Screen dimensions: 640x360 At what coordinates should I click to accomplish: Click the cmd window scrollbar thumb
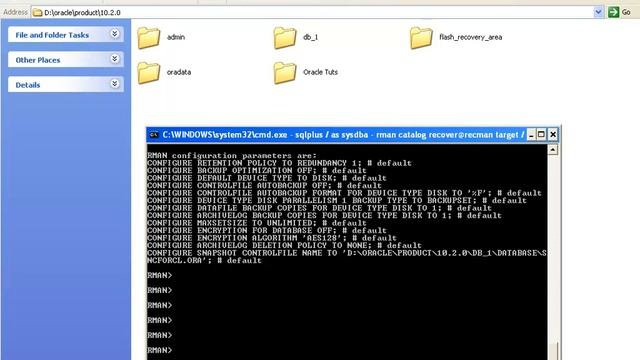[x=553, y=351]
